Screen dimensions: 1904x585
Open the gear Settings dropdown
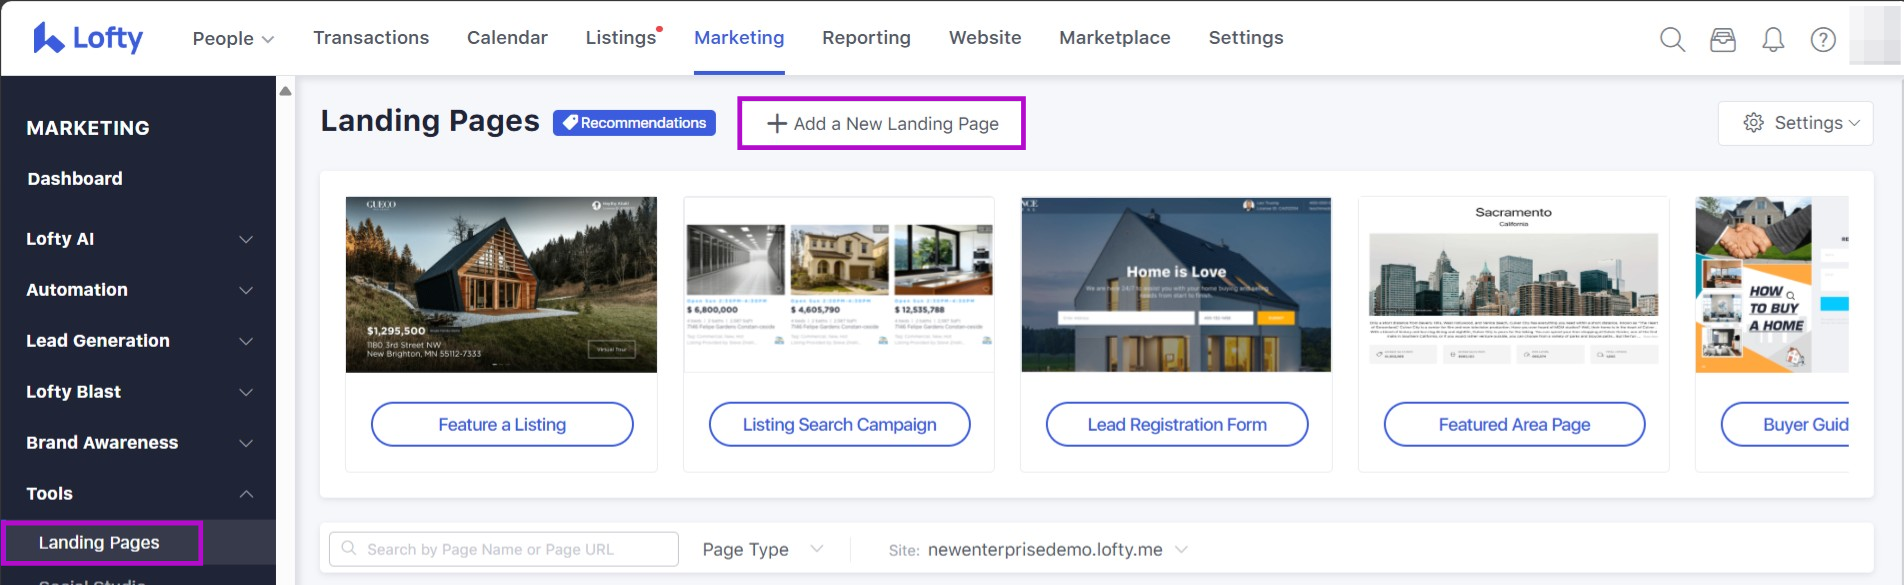point(1796,123)
